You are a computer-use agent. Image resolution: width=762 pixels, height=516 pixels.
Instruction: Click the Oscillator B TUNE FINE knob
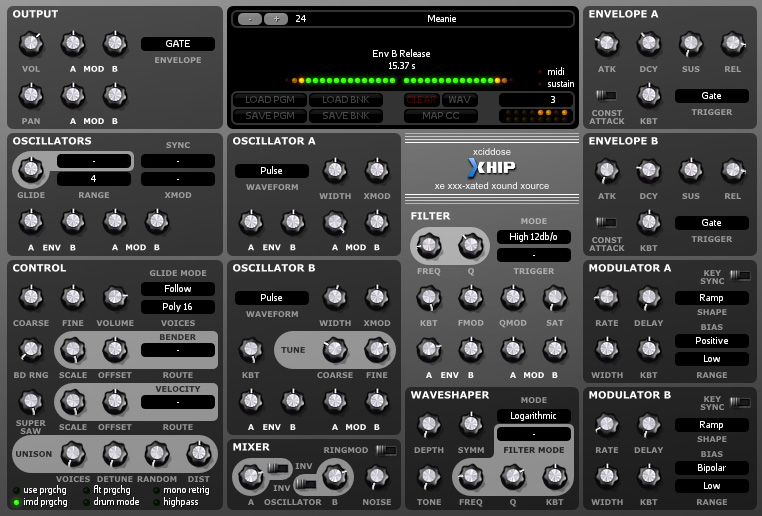377,349
